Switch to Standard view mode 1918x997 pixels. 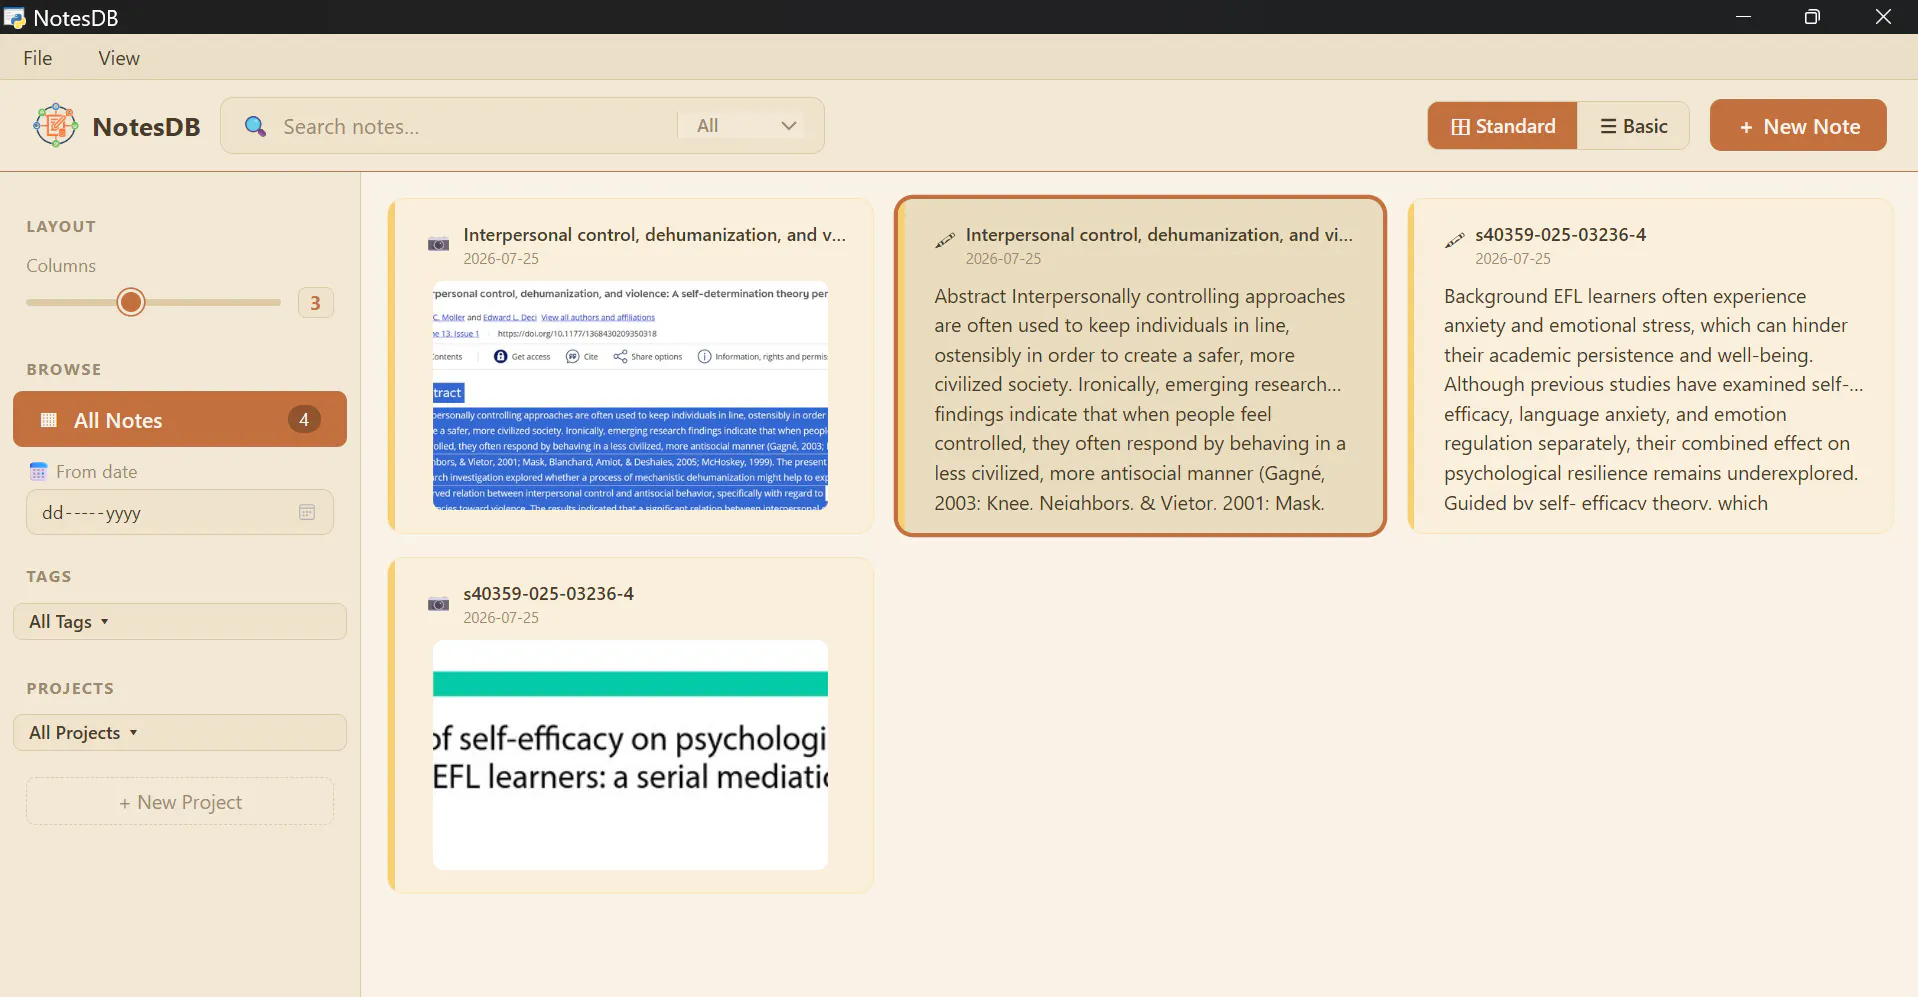[x=1502, y=126]
